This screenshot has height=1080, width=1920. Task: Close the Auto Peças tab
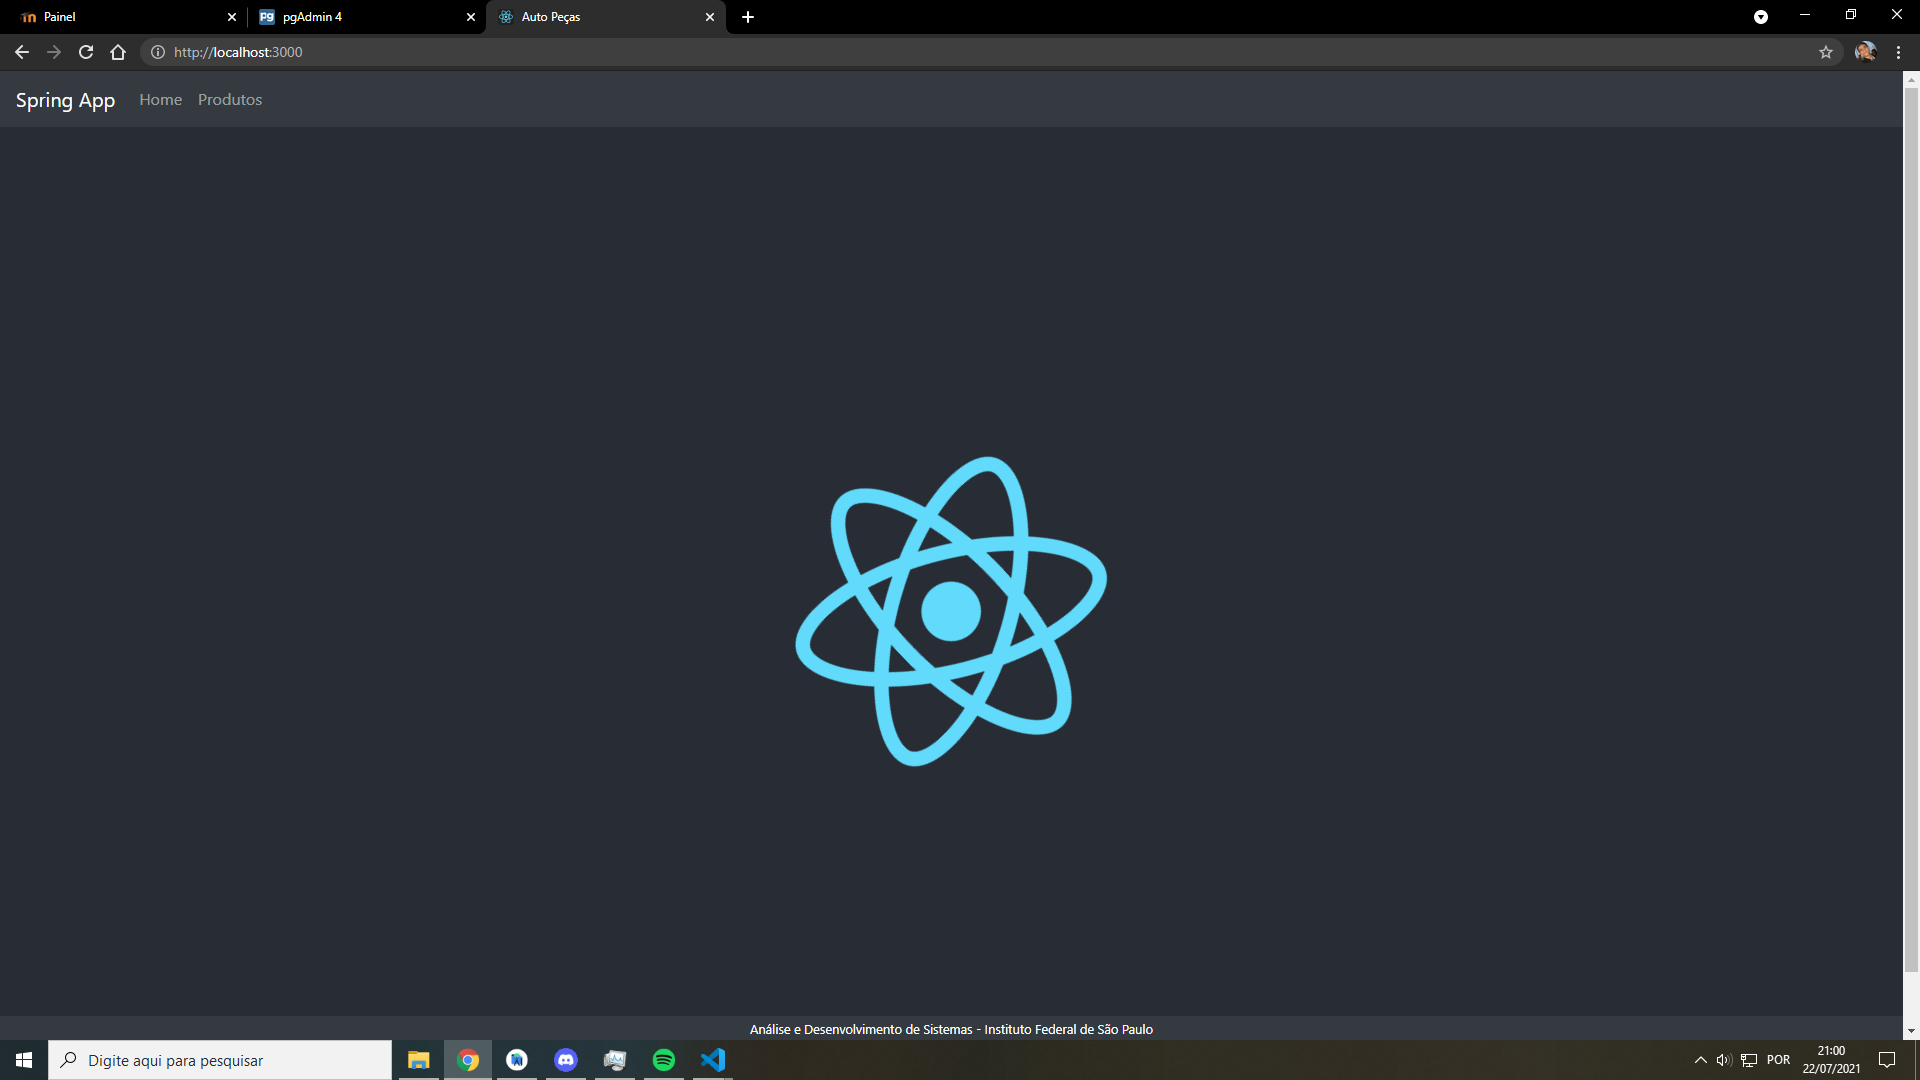tap(710, 17)
